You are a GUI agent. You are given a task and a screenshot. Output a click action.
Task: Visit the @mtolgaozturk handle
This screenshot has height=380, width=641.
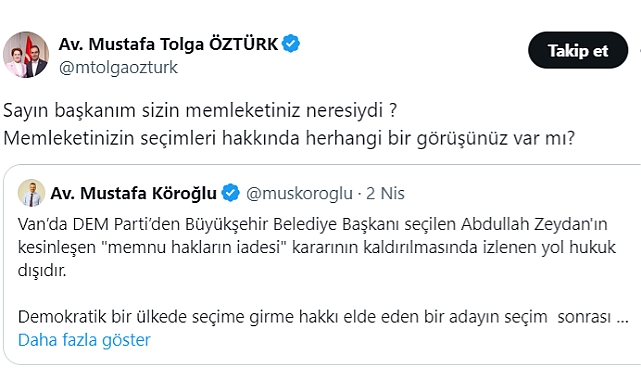[x=118, y=67]
